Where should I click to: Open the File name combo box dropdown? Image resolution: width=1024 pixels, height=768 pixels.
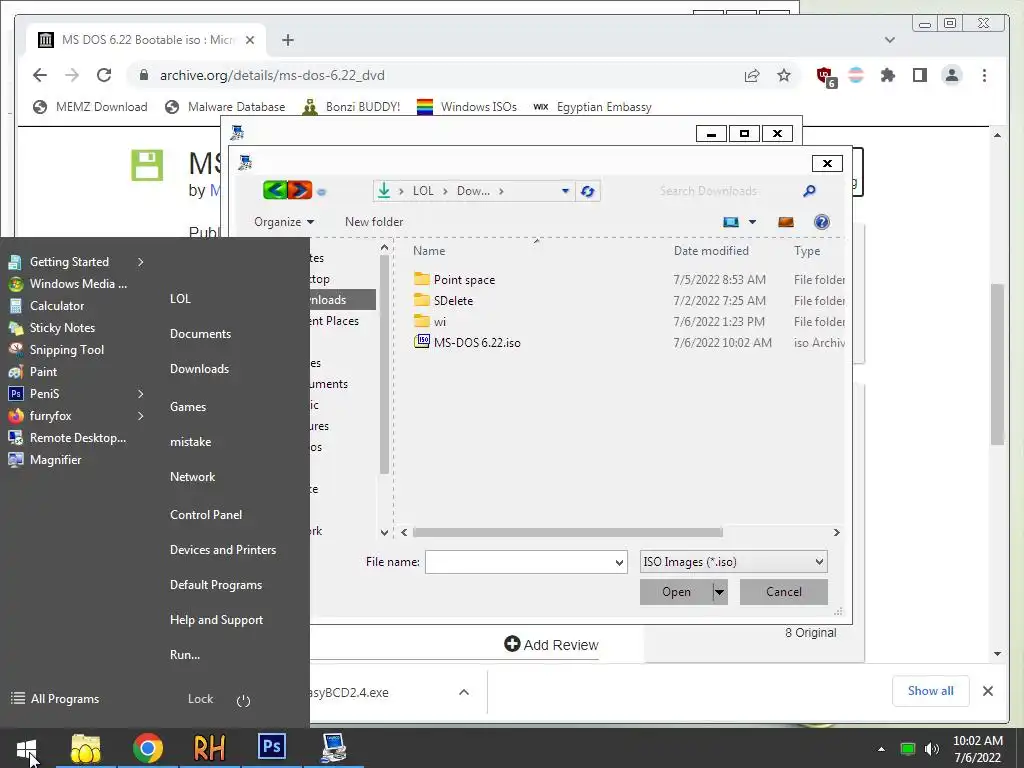pyautogui.click(x=619, y=562)
